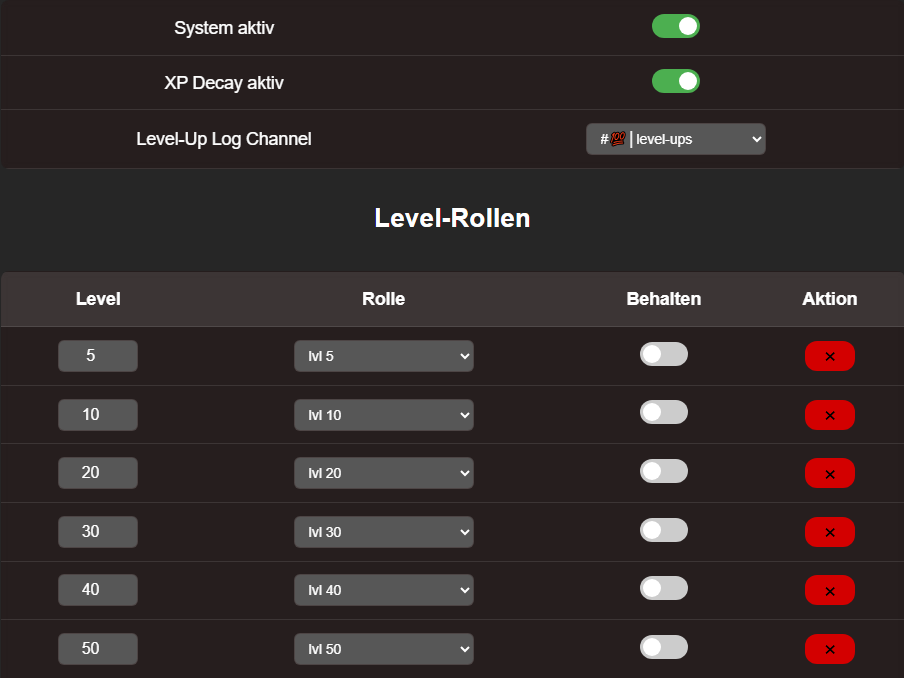Screen dimensions: 904x678
Task: Remove the level 40 role entry
Action: click(829, 590)
